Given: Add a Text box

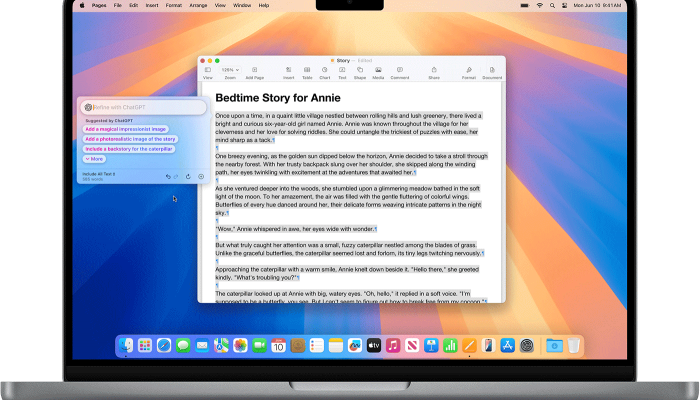Looking at the screenshot, I should 344,71.
